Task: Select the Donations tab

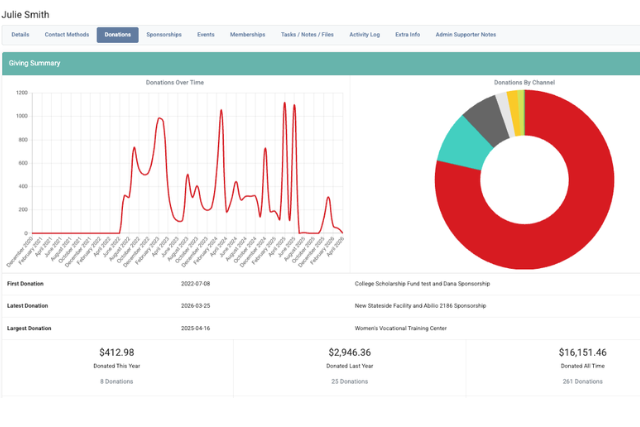Action: (x=117, y=35)
